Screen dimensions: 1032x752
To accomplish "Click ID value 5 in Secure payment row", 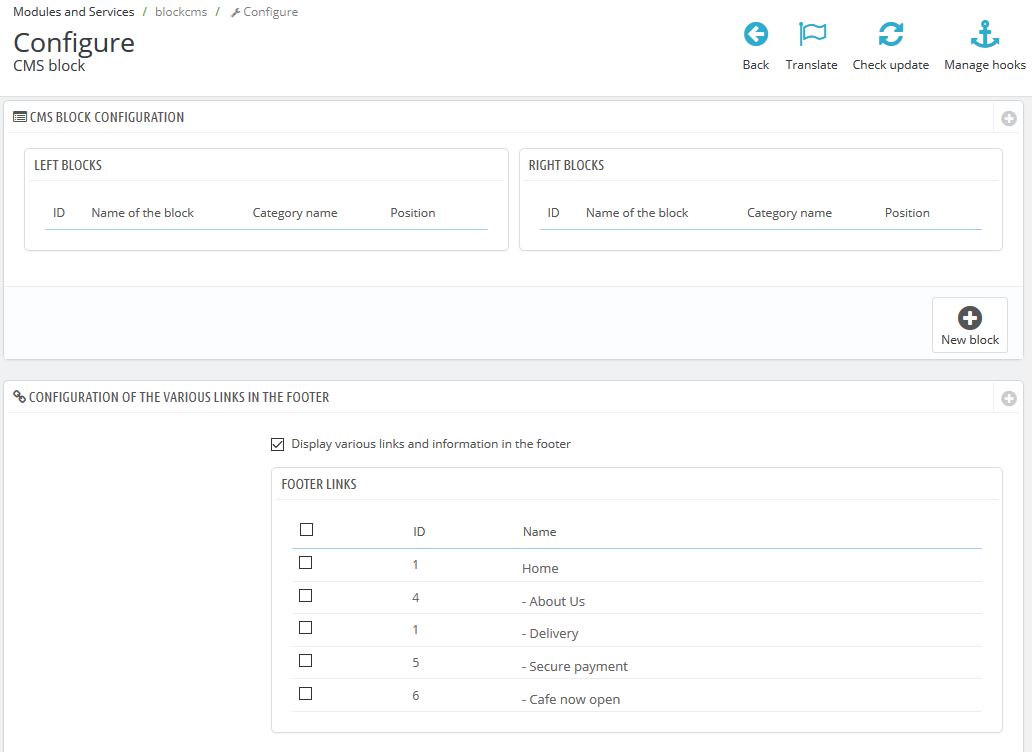I will pyautogui.click(x=415, y=663).
